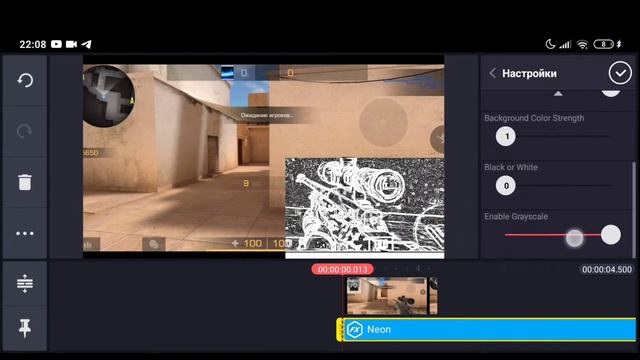
Task: Tap the current time 00:00:00.013 marker
Action: tap(342, 269)
